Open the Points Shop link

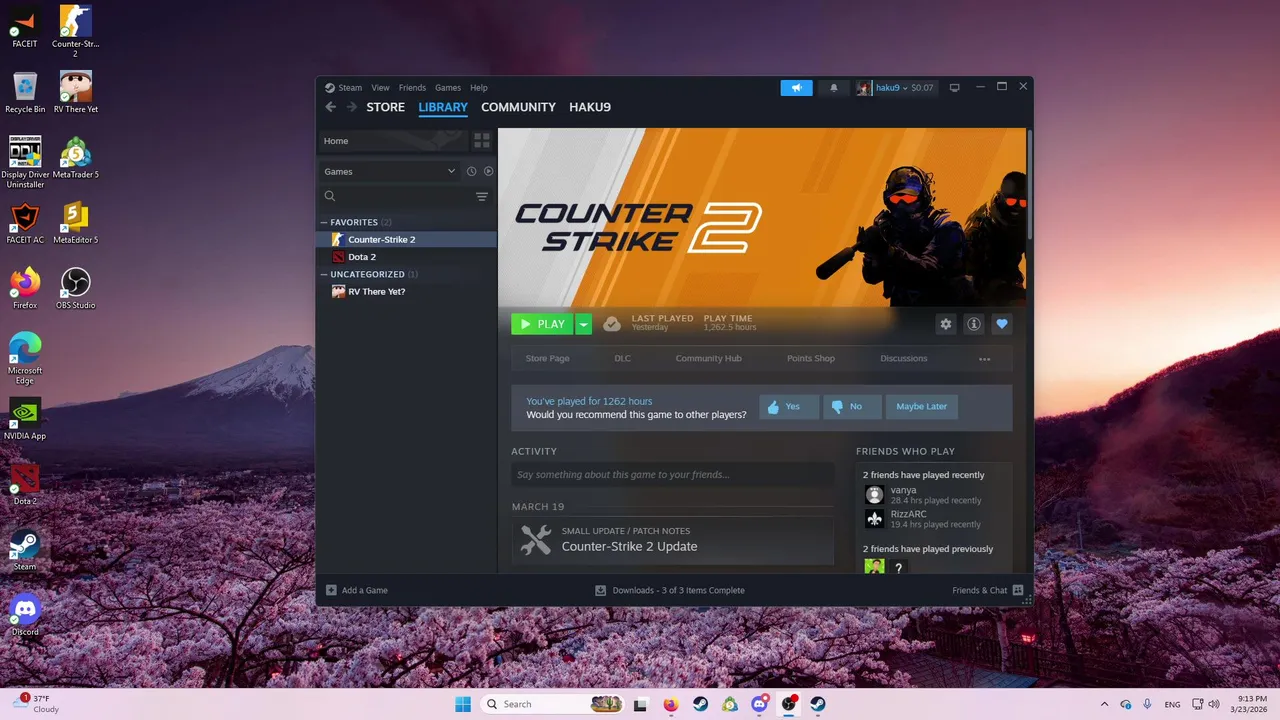(811, 359)
